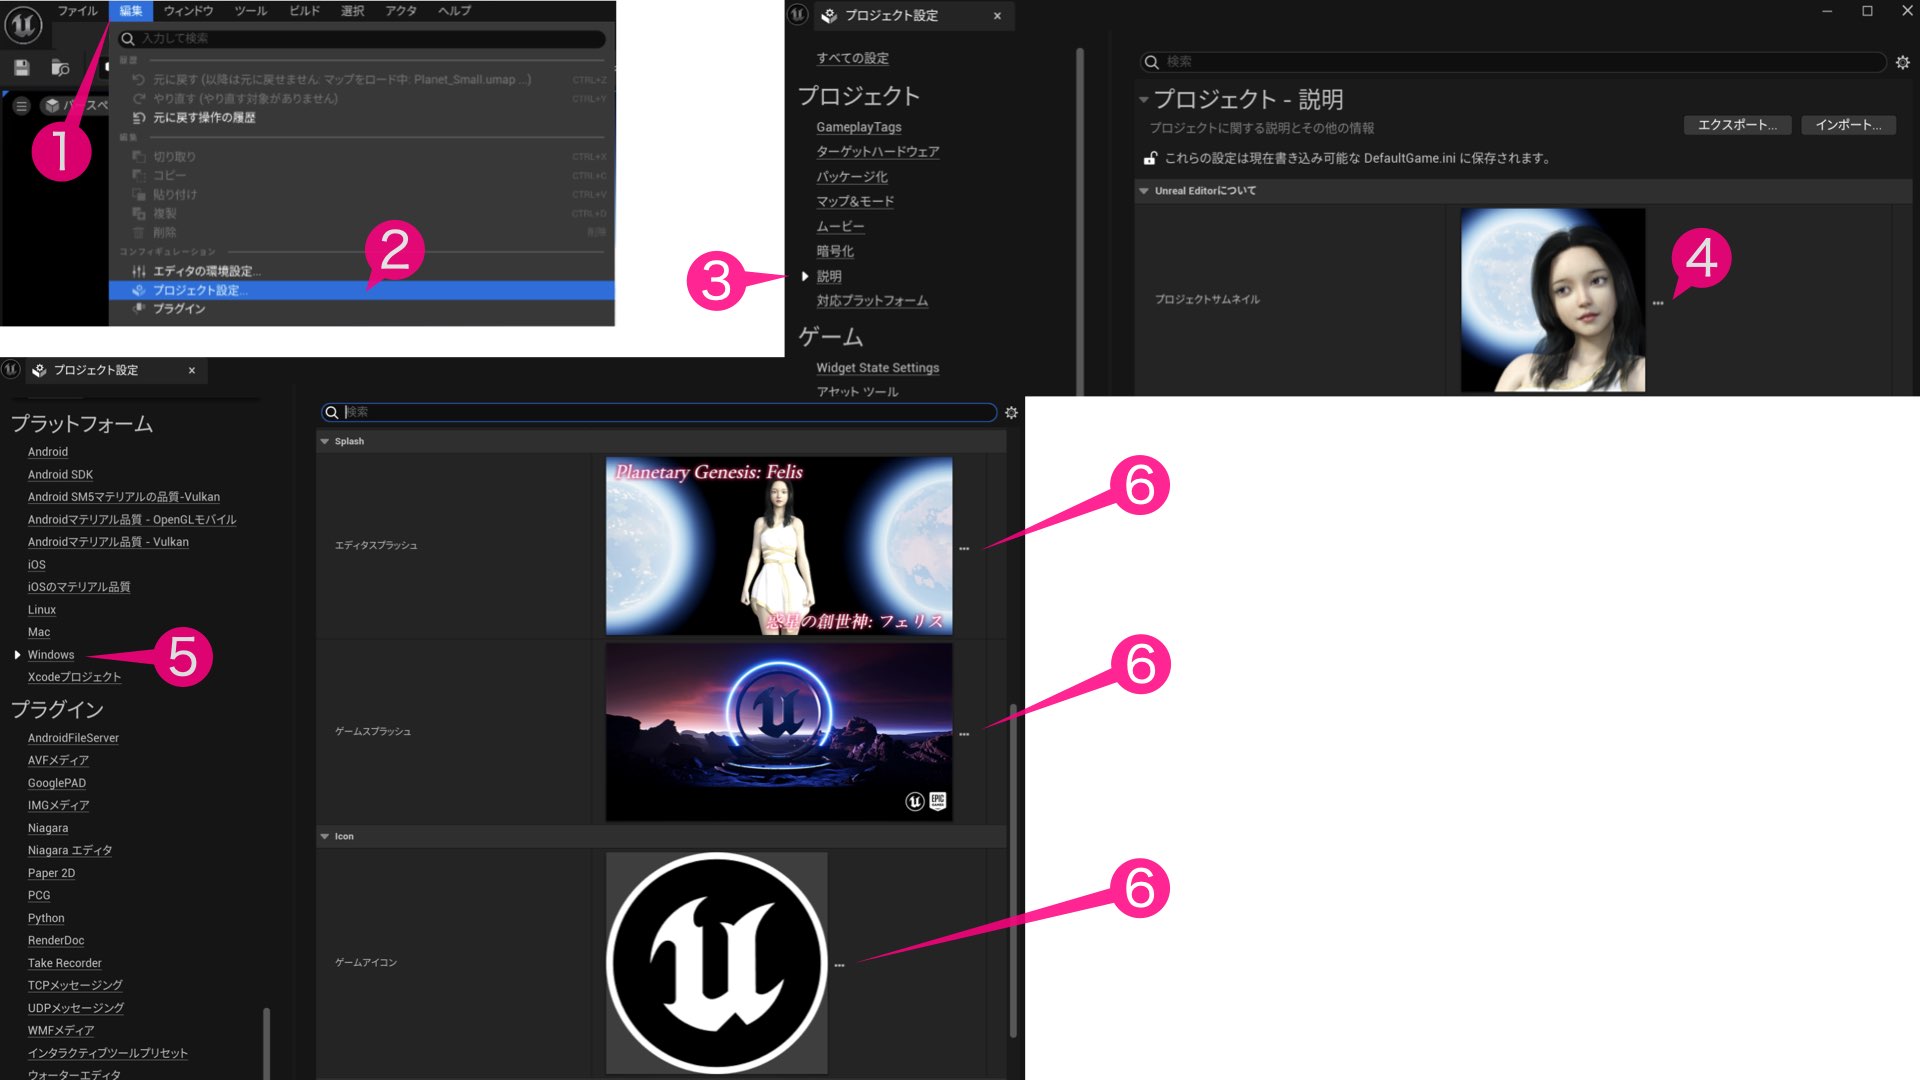Collapse the プロジェクト - 説明 section arrow

pos(1143,100)
